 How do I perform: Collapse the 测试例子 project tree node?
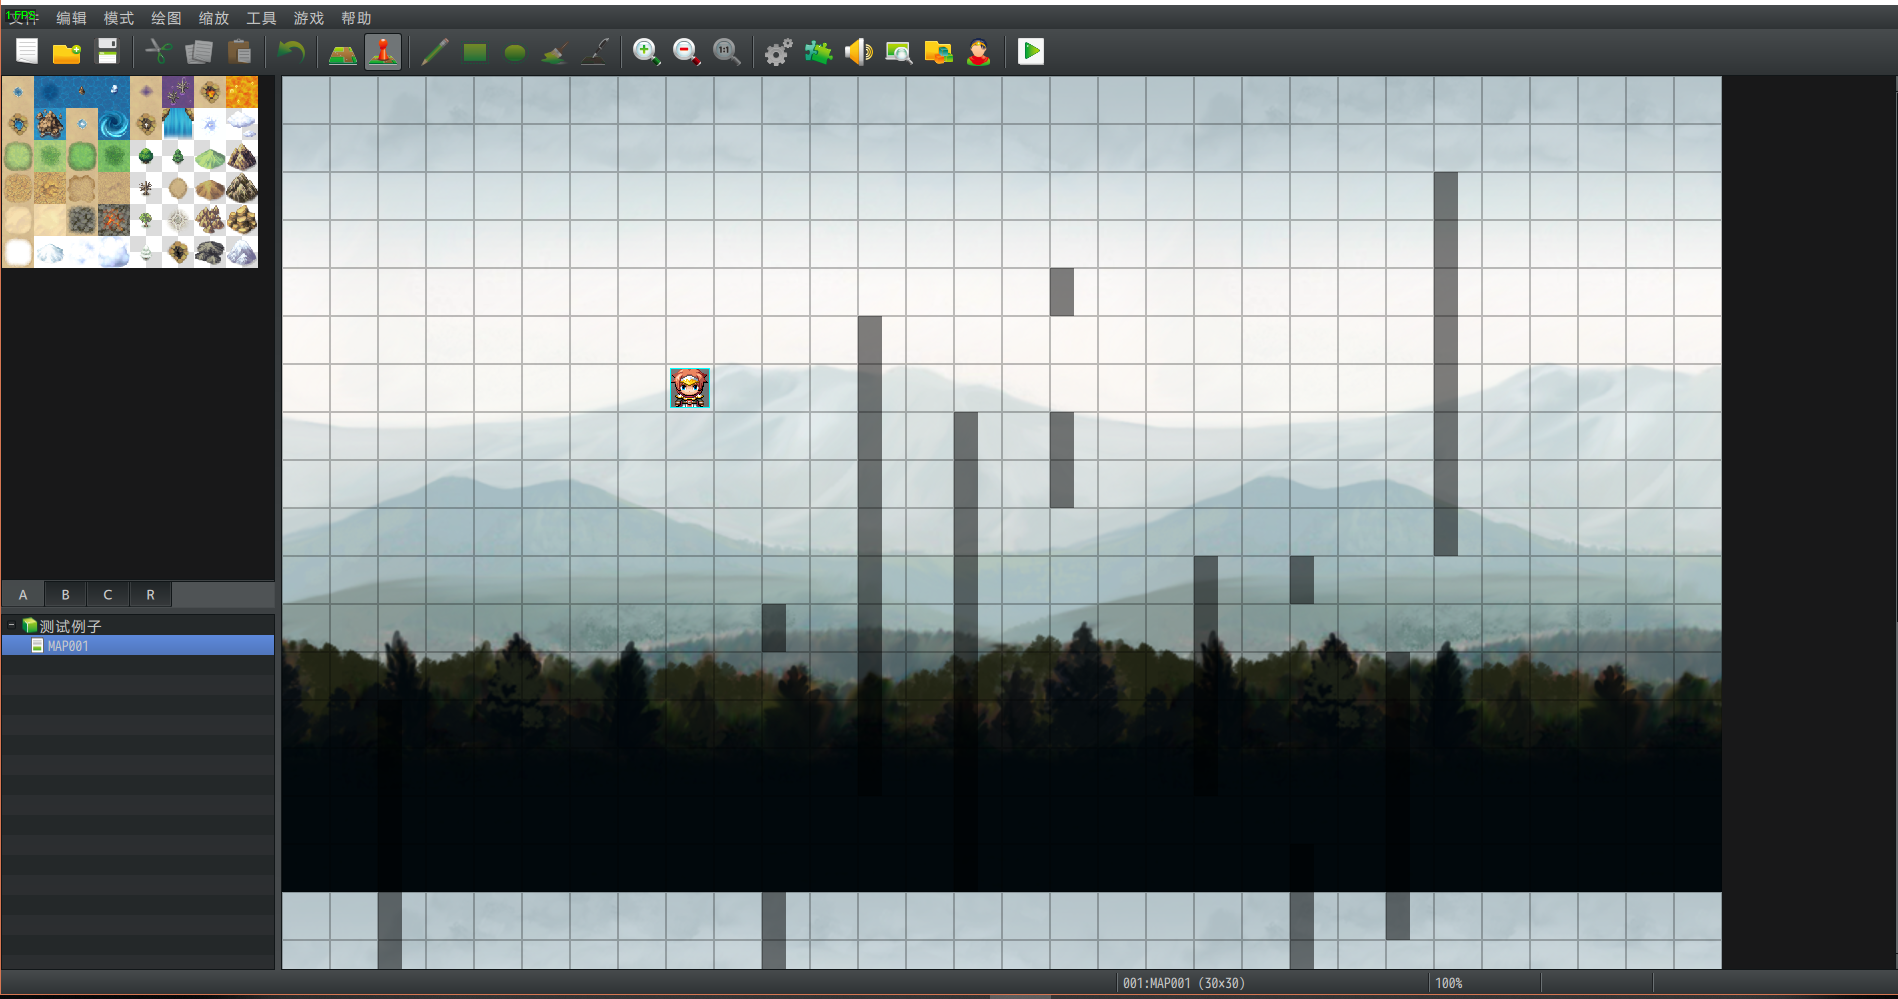[x=12, y=626]
